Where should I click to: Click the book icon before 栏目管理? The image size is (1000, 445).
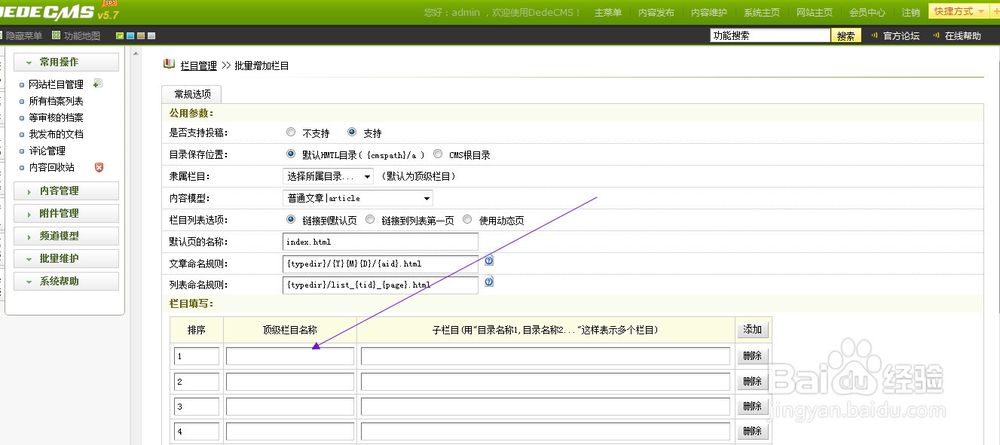[169, 64]
